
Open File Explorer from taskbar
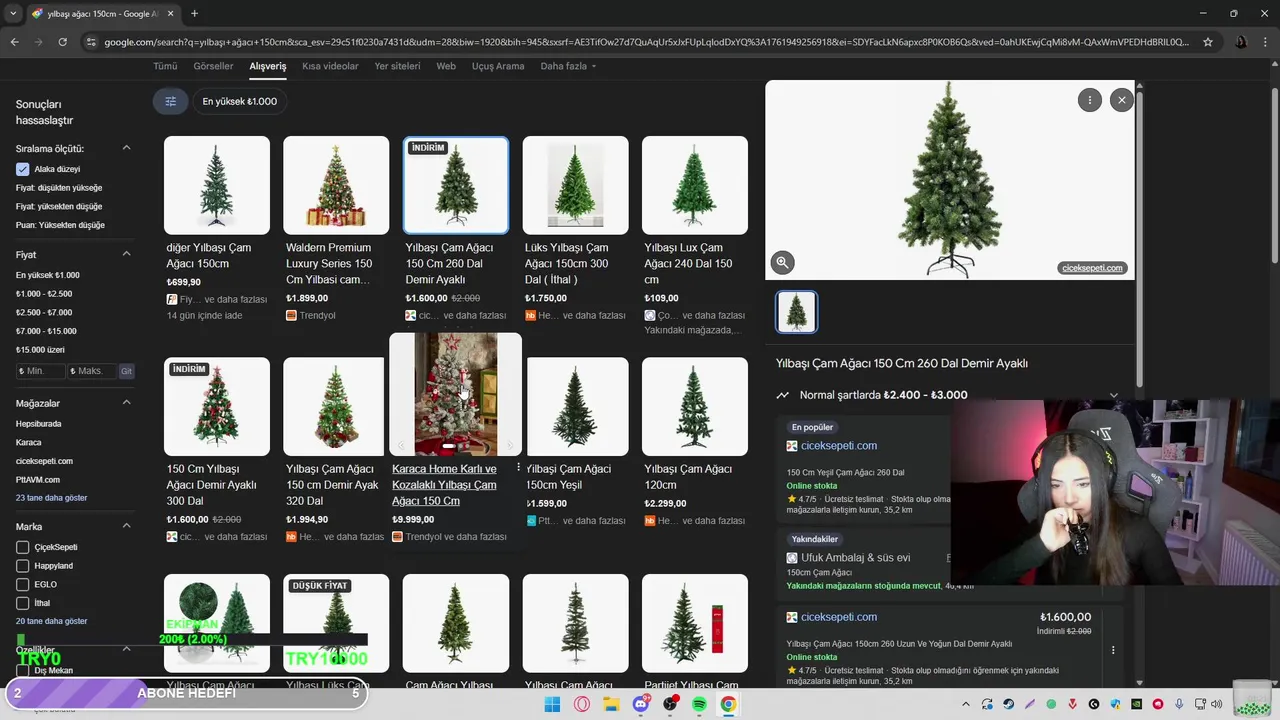click(x=611, y=704)
